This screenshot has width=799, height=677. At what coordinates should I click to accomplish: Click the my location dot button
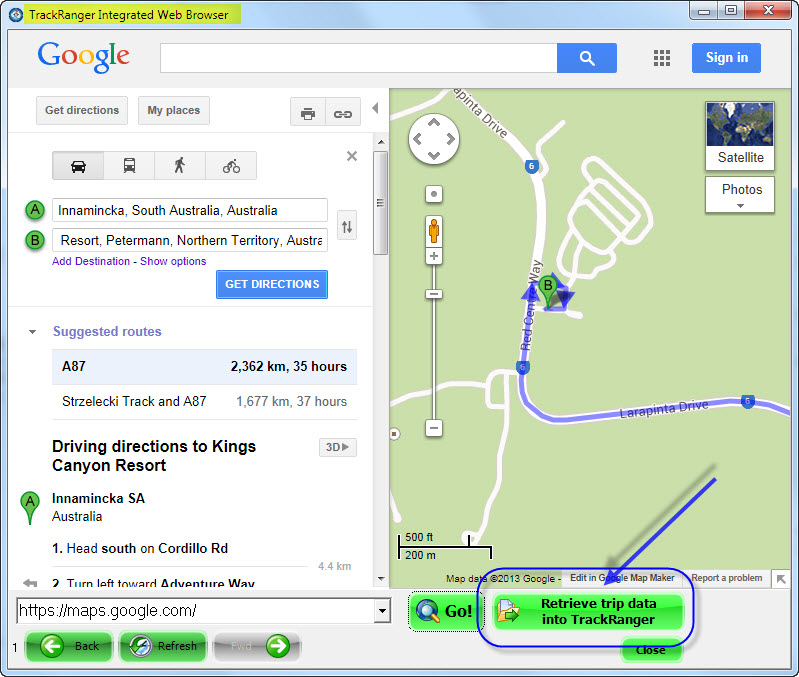(x=434, y=194)
